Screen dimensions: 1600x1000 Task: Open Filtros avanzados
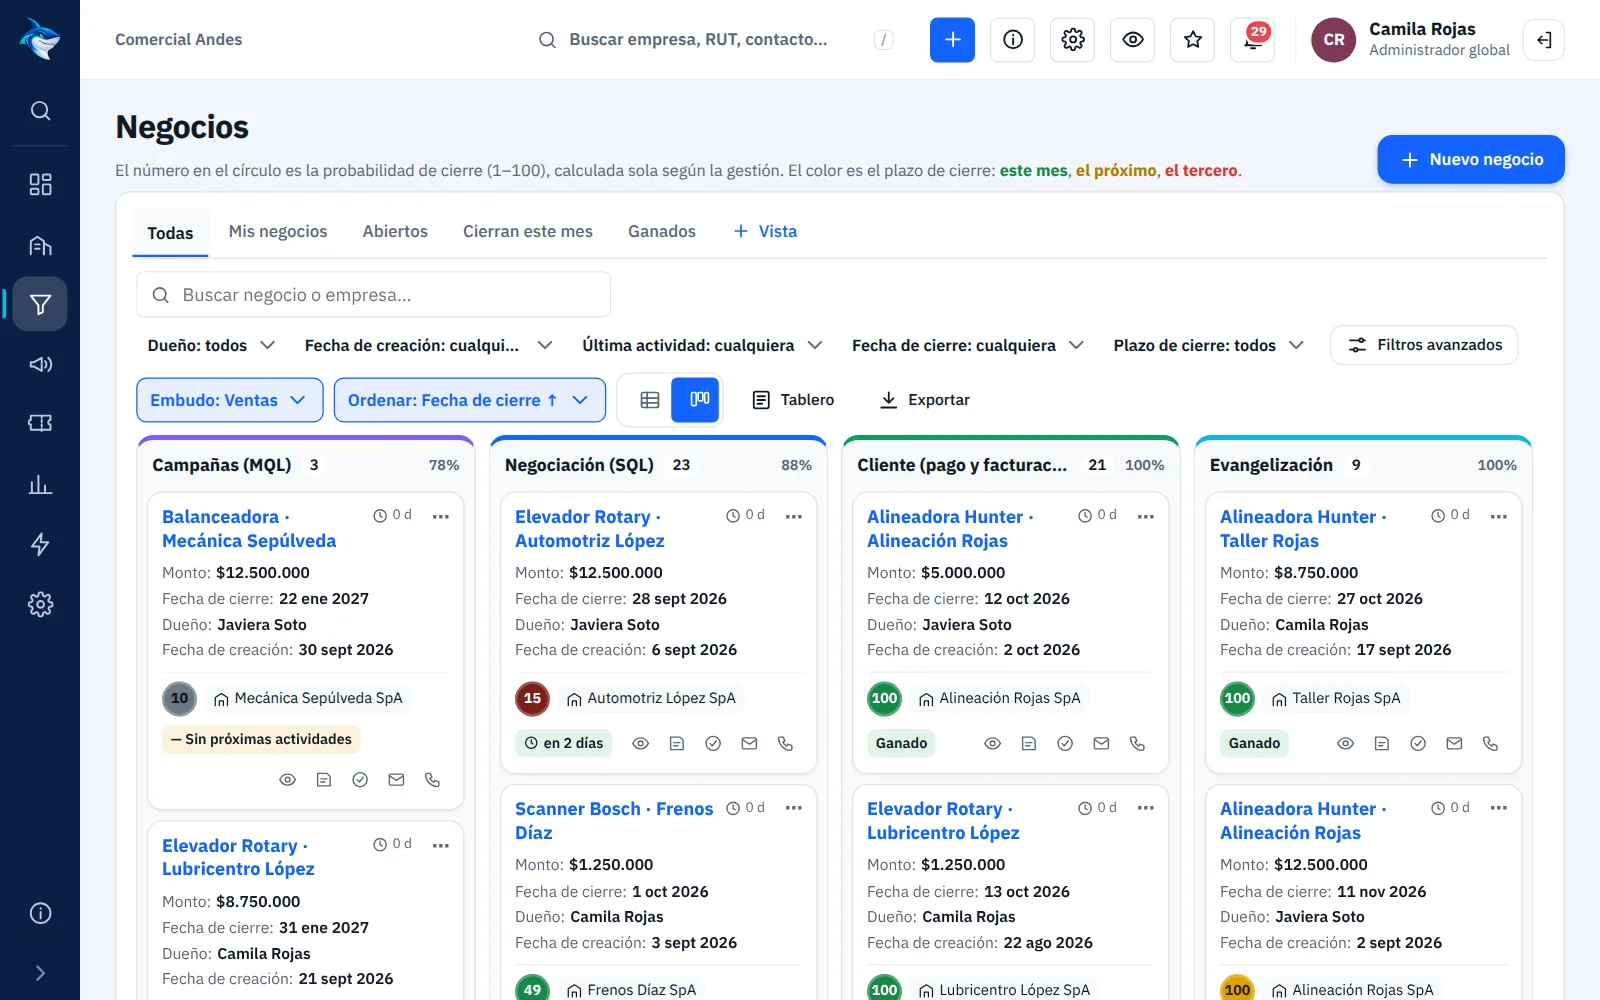(1424, 345)
